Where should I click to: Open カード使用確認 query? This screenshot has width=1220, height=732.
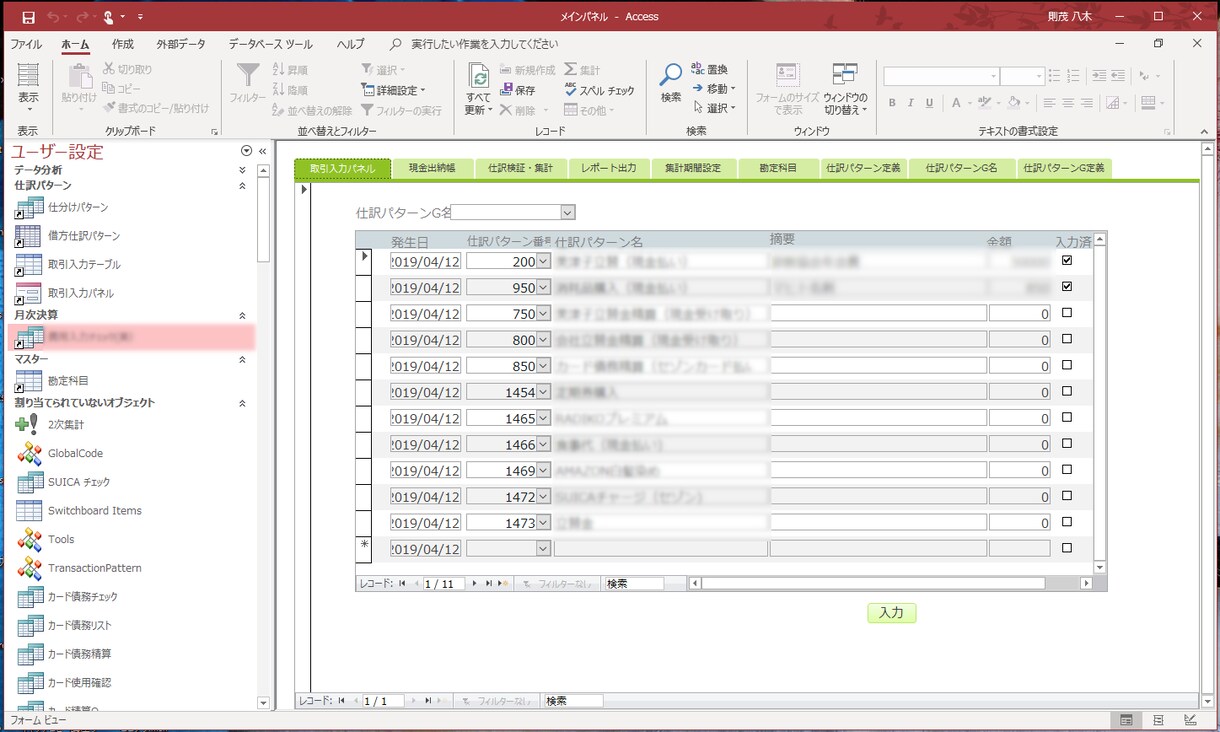click(64, 682)
